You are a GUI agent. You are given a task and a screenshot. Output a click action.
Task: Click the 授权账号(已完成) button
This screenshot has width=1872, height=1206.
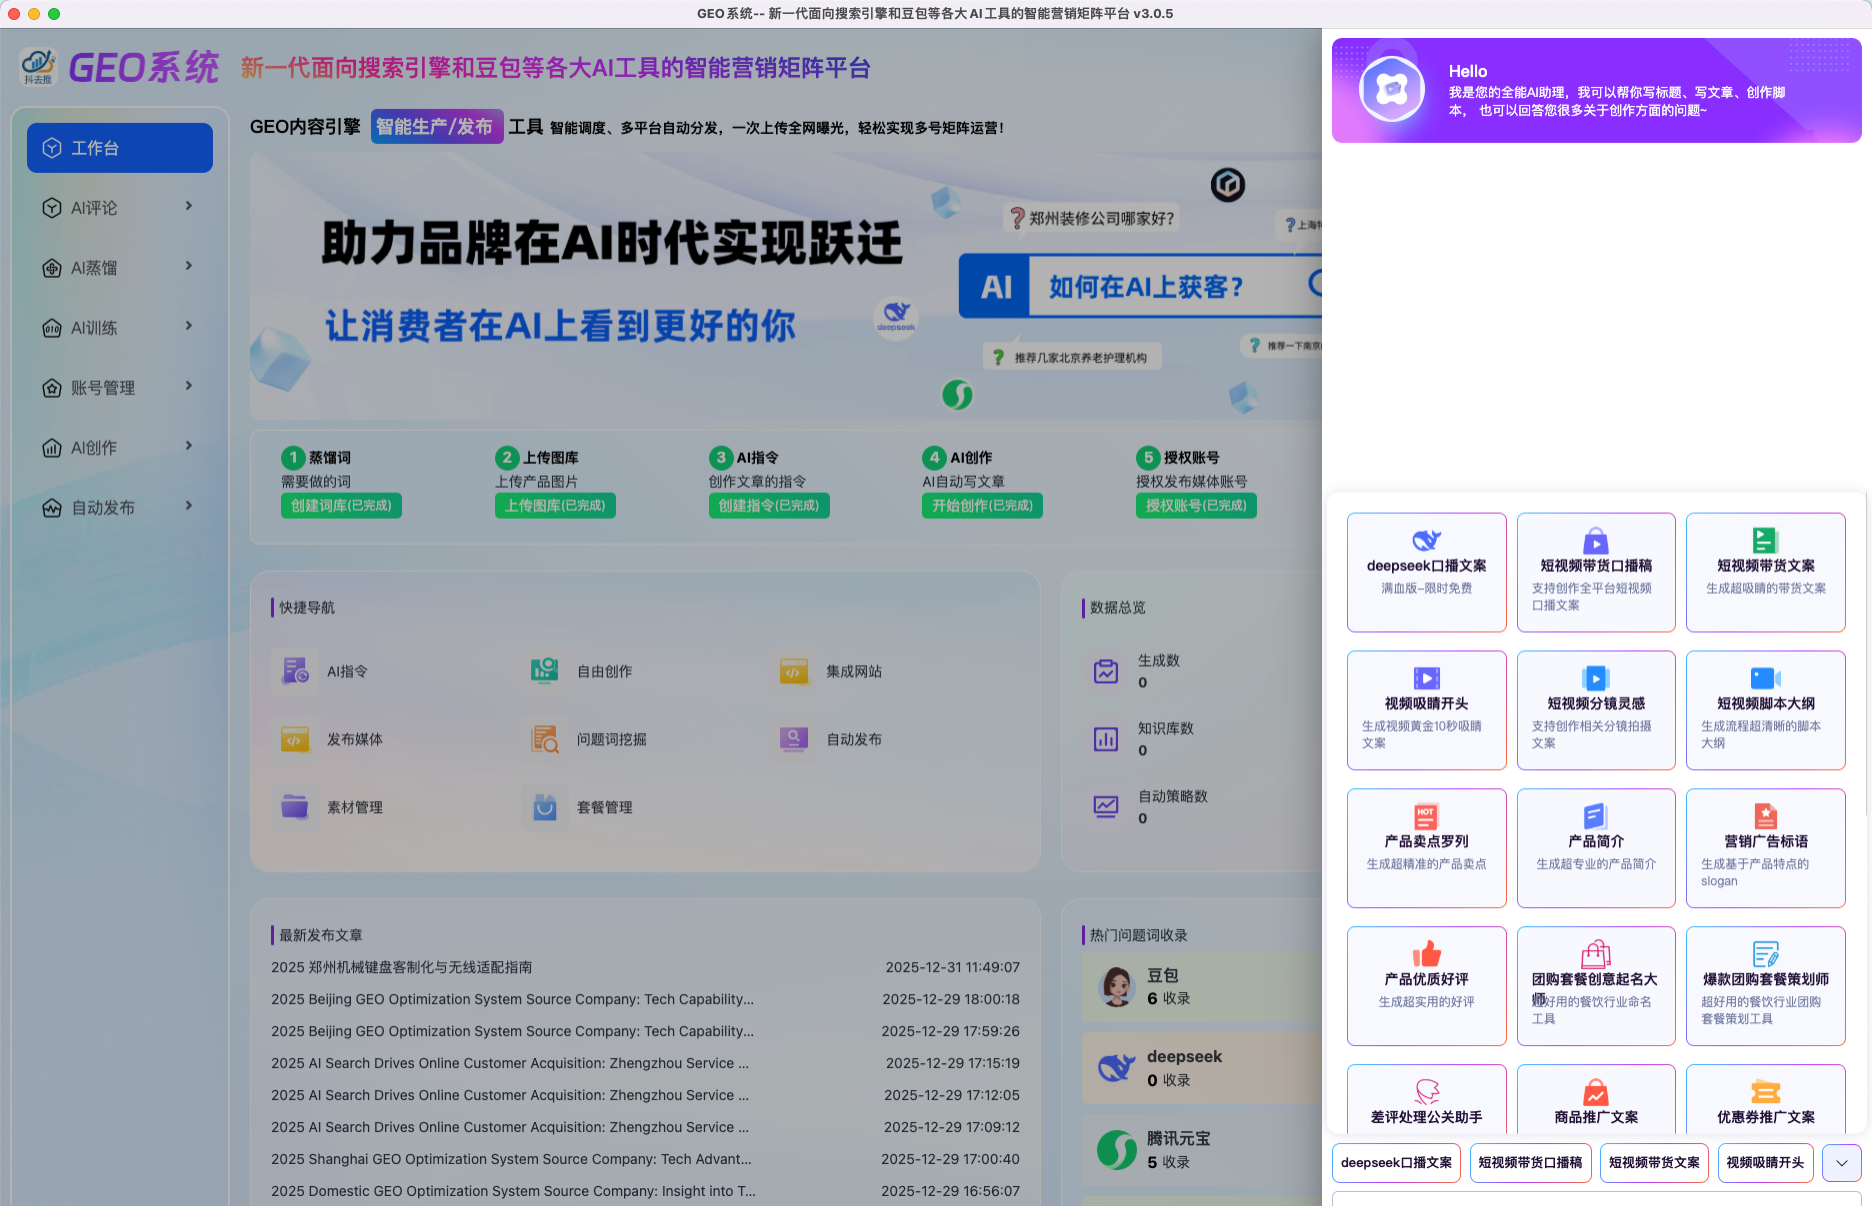coord(1196,506)
